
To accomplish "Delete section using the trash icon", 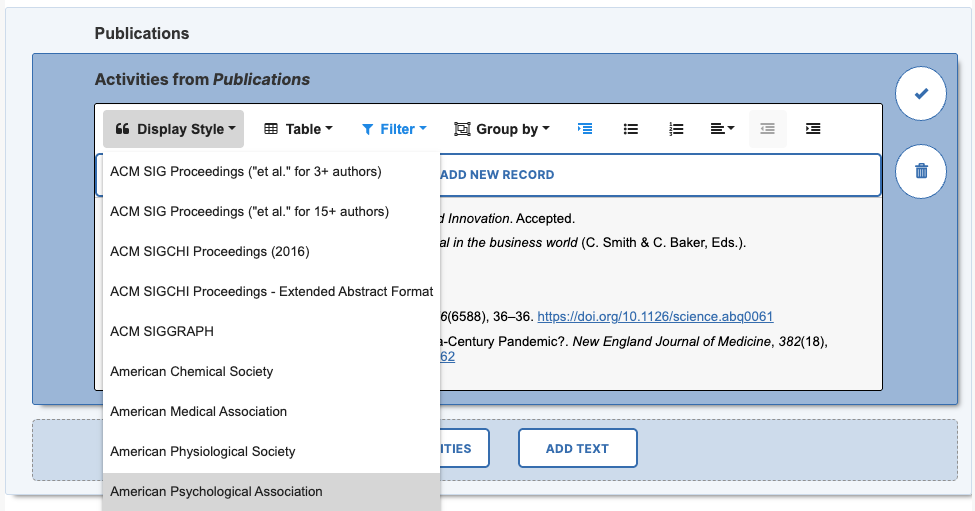I will pos(921,171).
